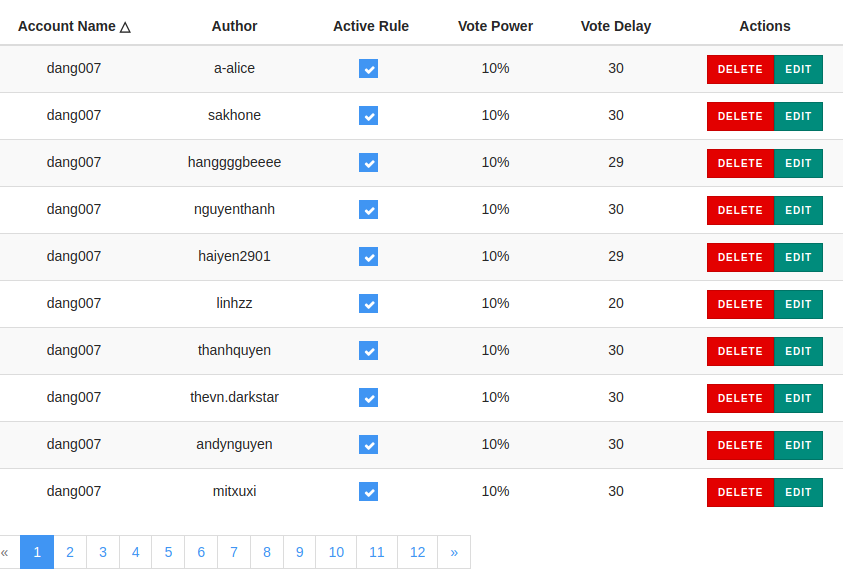
Task: Sort by Account Name ascending triangle
Action: 125,26
